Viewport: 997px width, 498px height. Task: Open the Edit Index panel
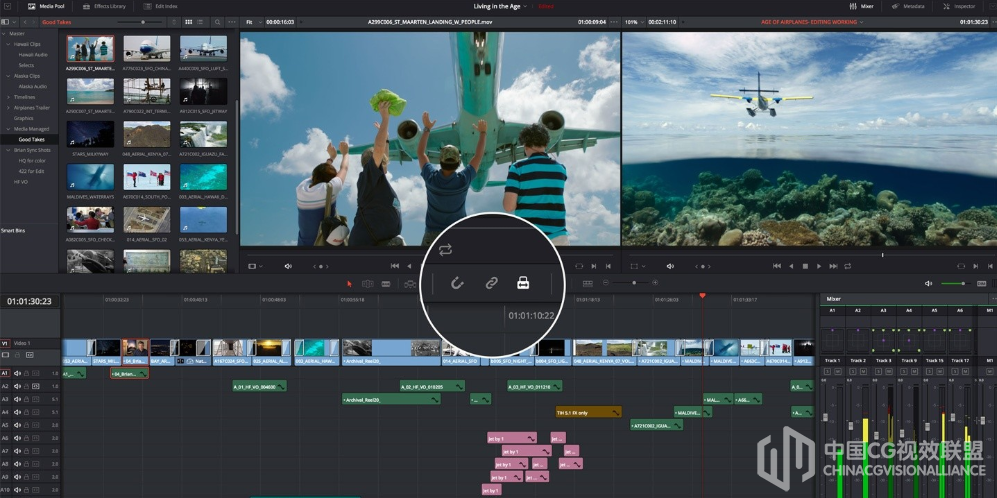[161, 6]
